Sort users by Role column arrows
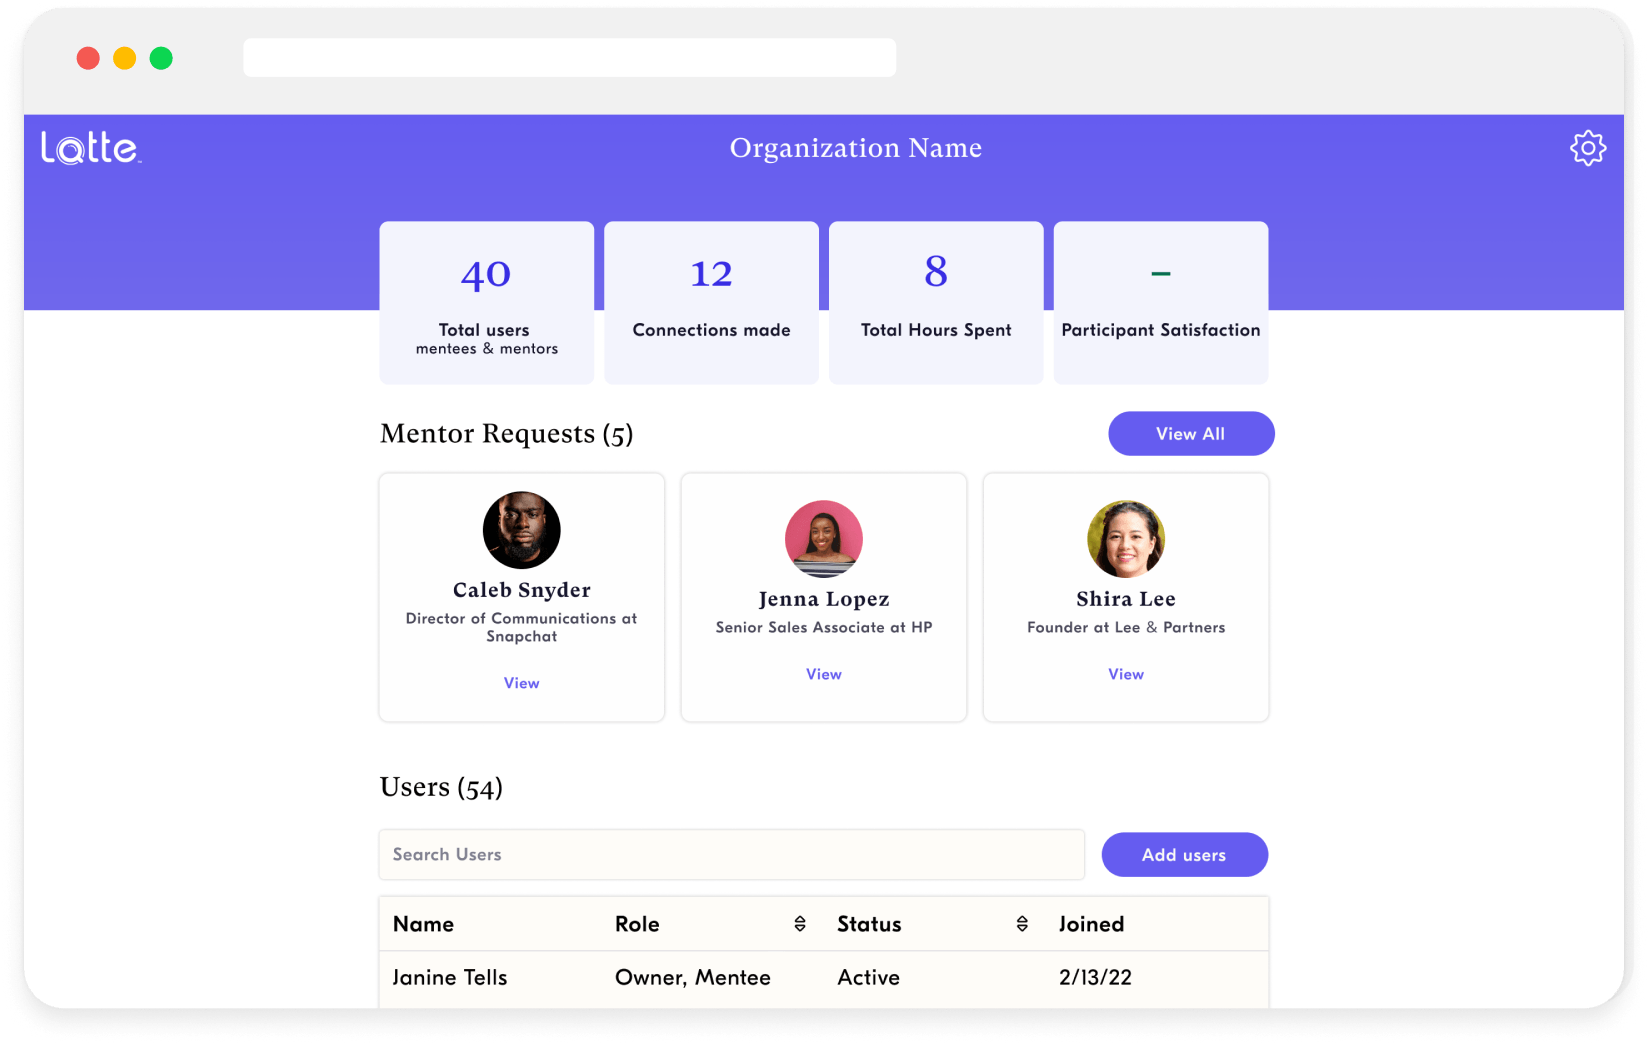Image resolution: width=1648 pixels, height=1044 pixels. pos(800,924)
